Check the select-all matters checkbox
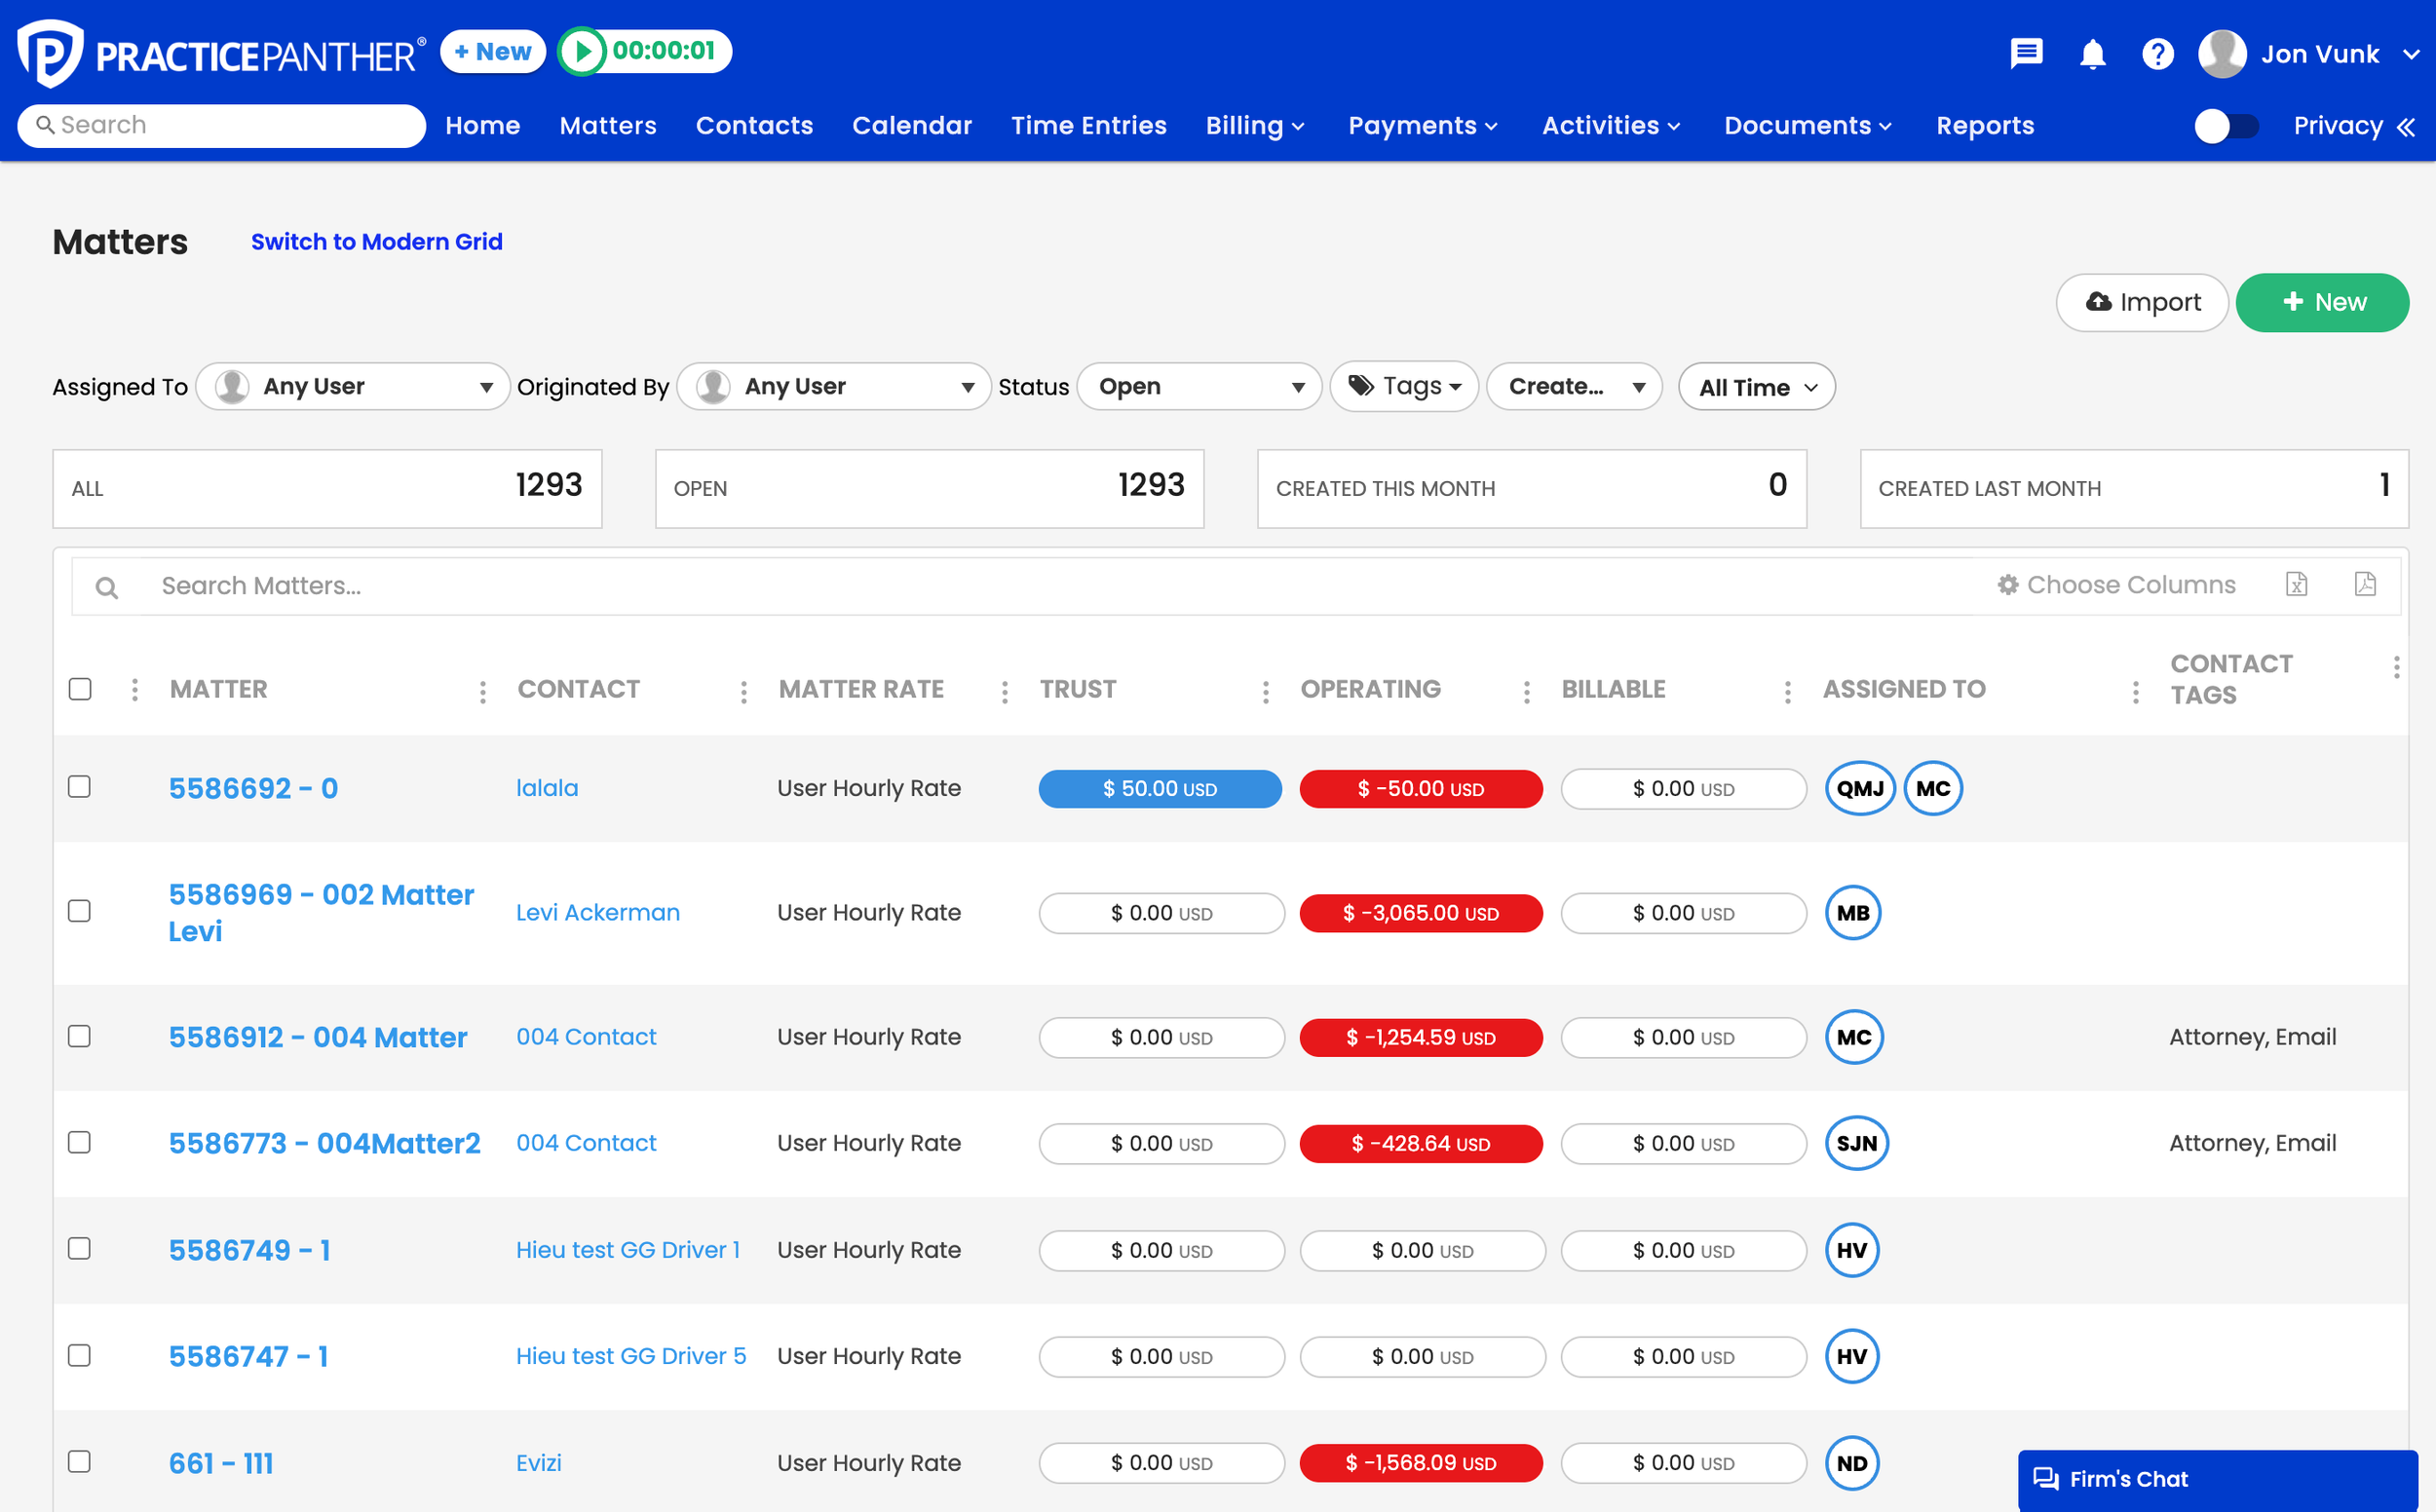 coord(80,689)
